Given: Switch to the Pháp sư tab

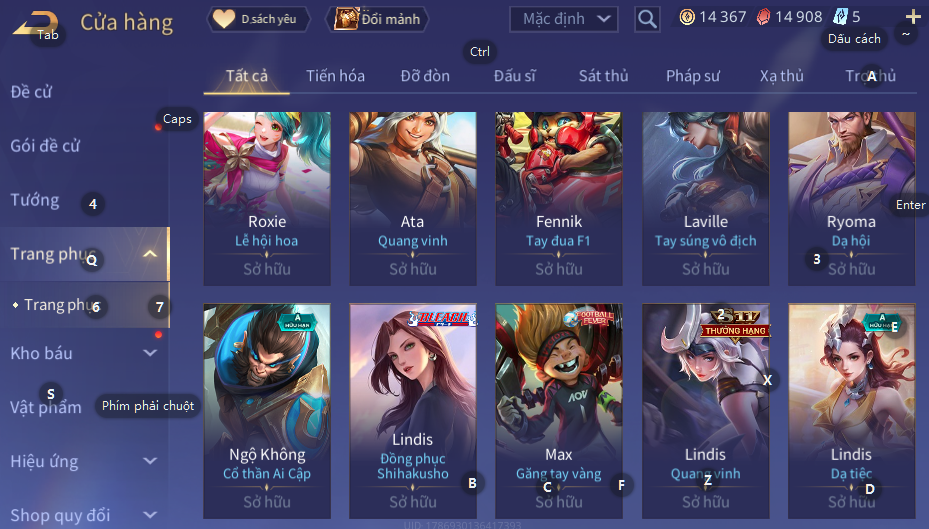Looking at the screenshot, I should (693, 76).
